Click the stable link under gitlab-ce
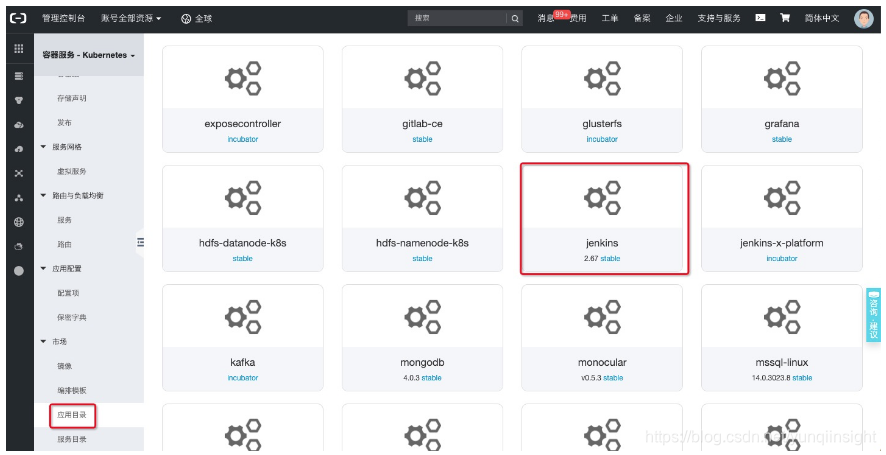This screenshot has height=455, width=886. click(422, 139)
